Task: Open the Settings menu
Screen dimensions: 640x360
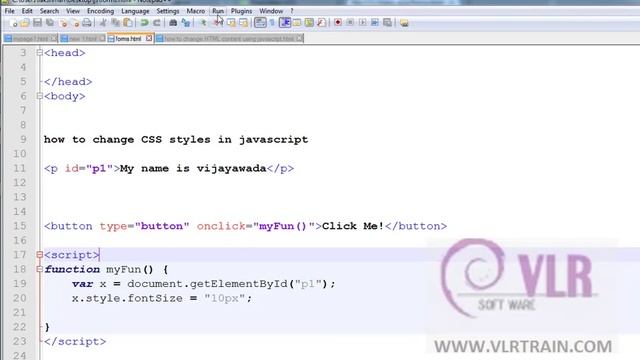Action: click(x=168, y=11)
